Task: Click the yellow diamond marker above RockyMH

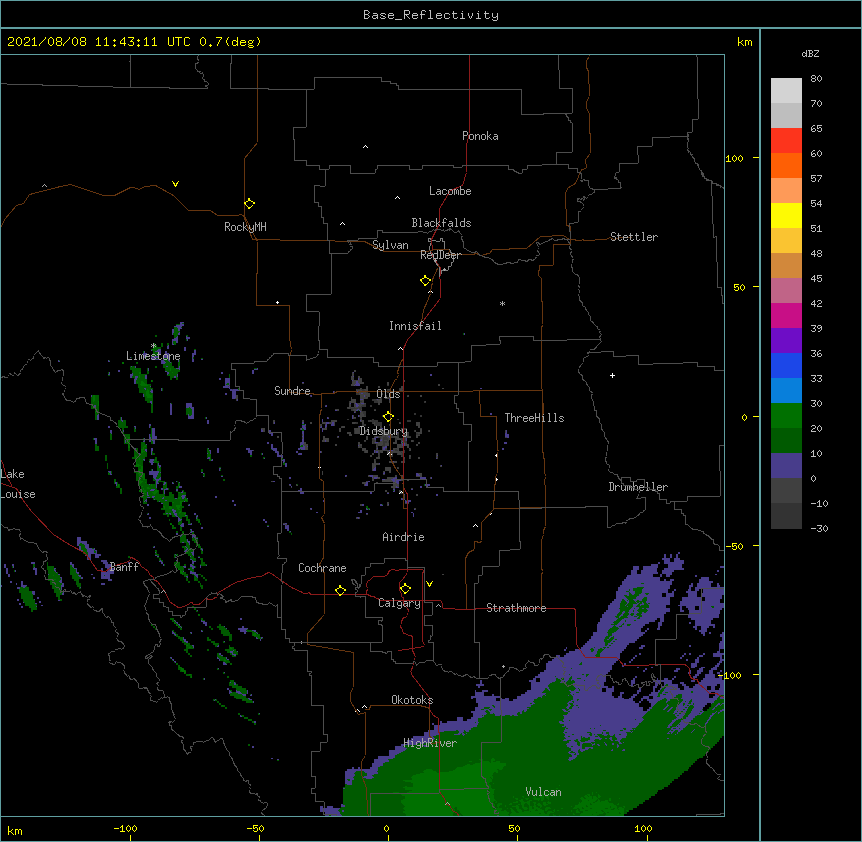Action: coord(249,204)
